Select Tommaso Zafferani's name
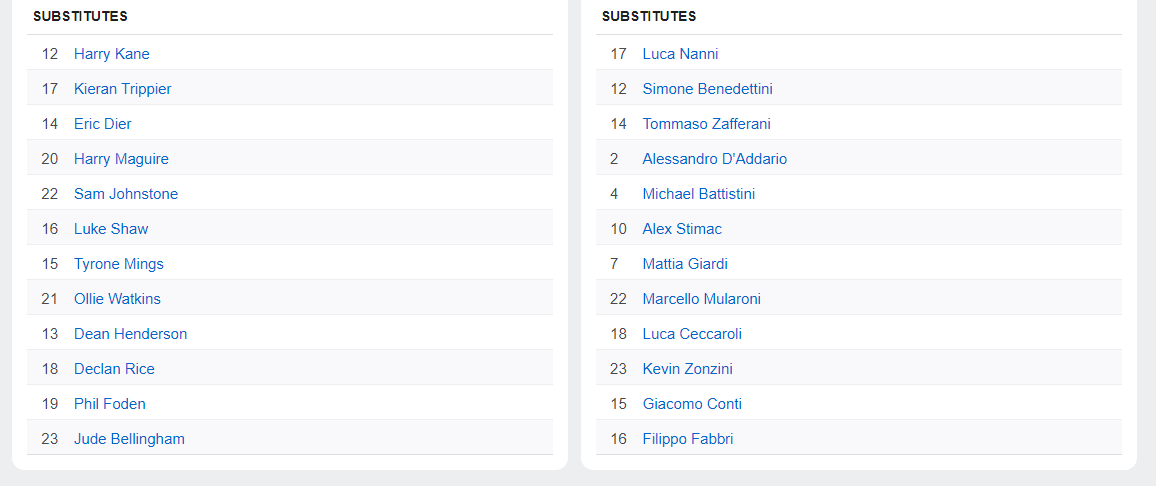 [x=706, y=124]
